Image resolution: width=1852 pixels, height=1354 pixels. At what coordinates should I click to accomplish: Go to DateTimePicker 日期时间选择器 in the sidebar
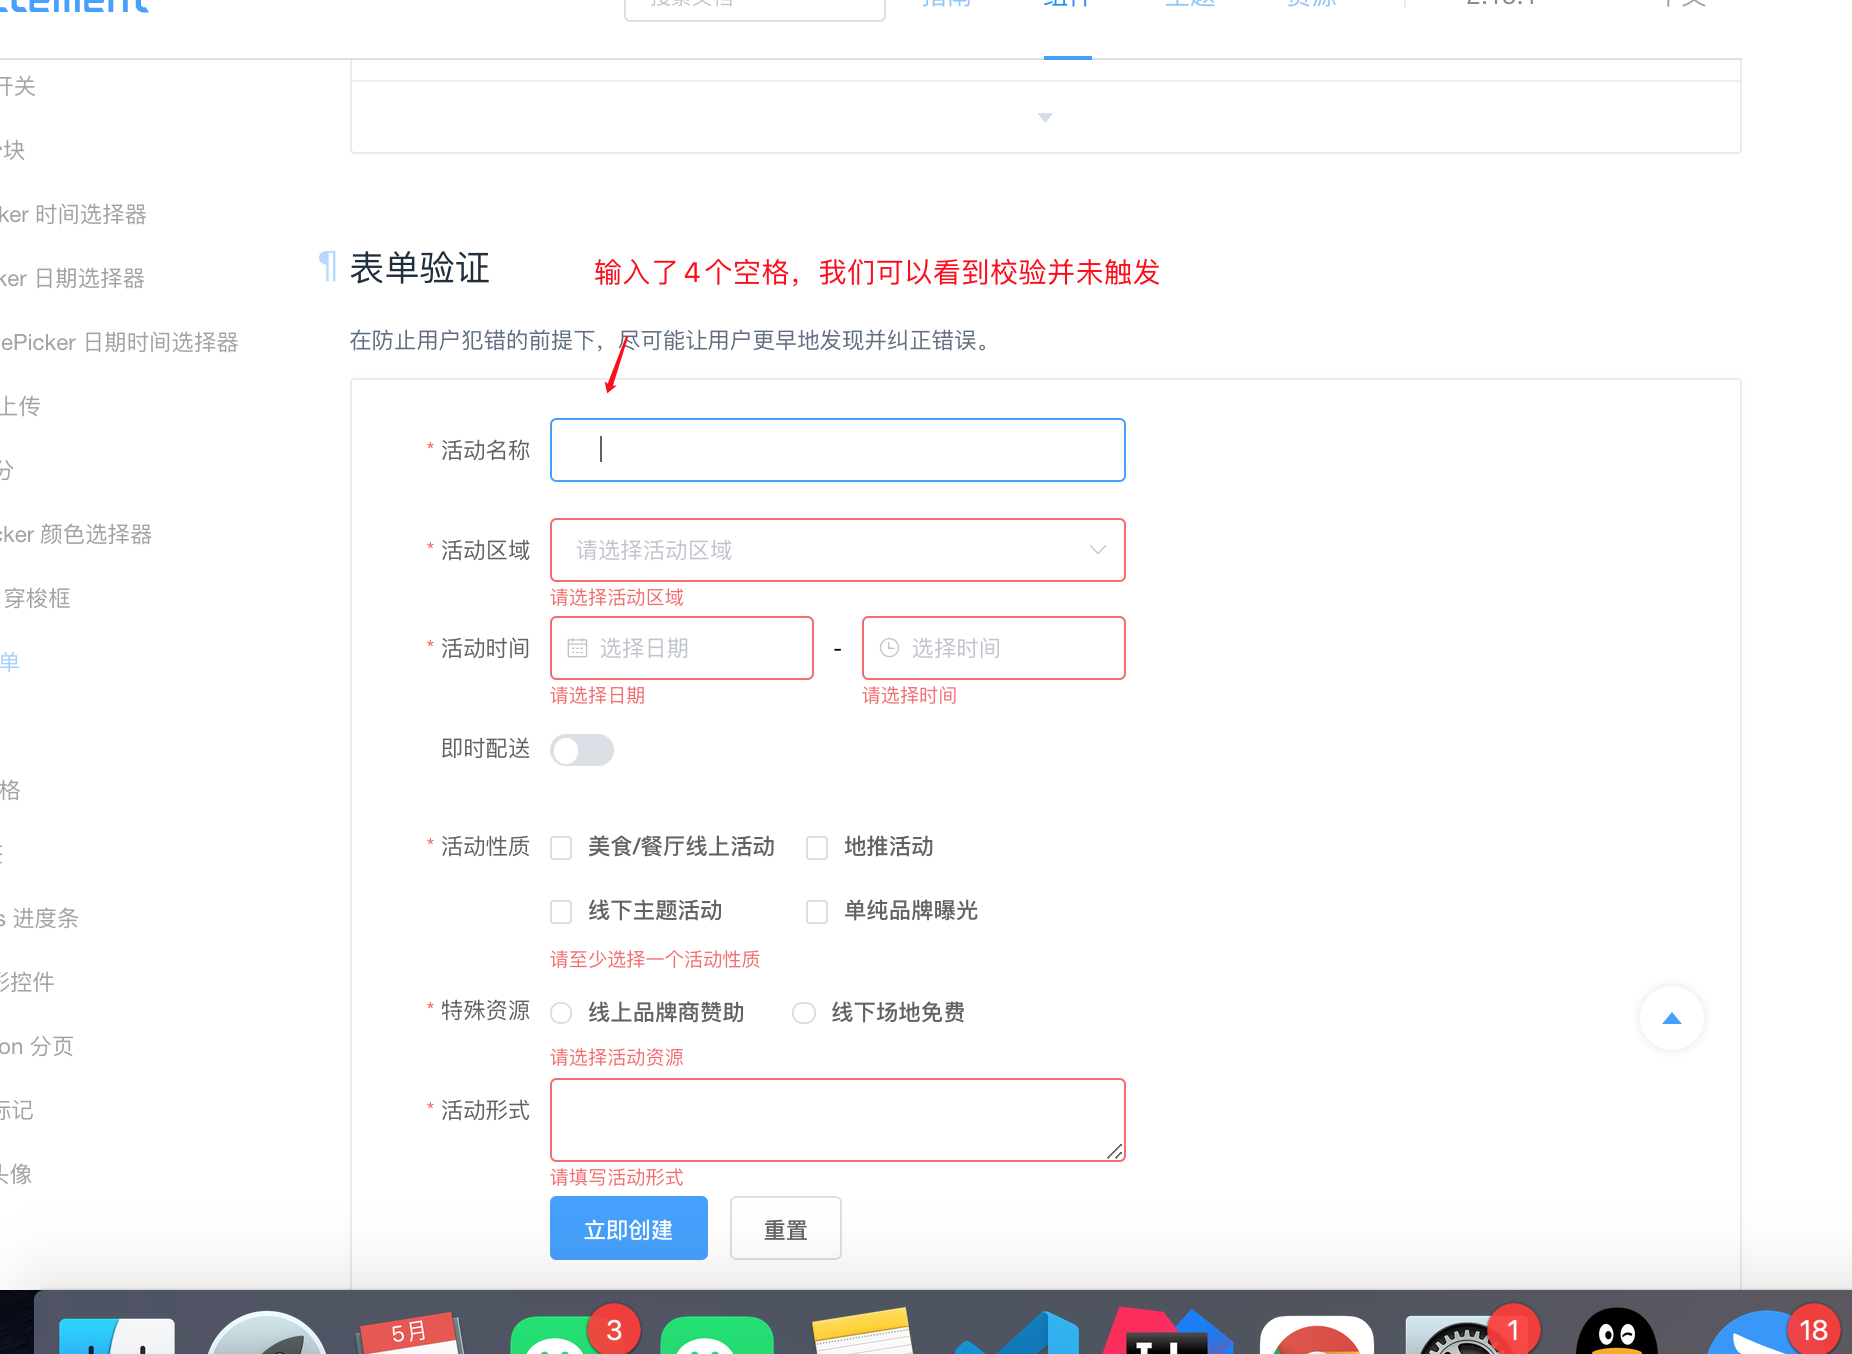(119, 342)
